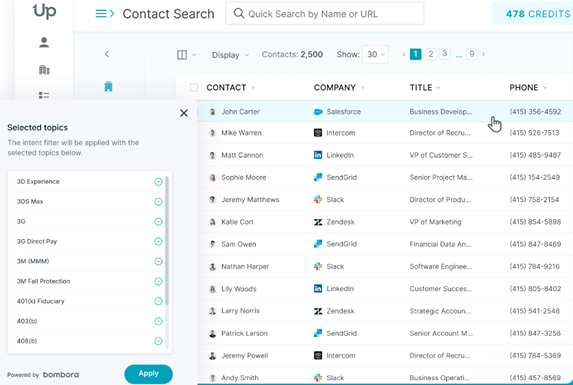The width and height of the screenshot is (573, 385).
Task: Remove the 3G Direct Pay topic
Action: (158, 241)
